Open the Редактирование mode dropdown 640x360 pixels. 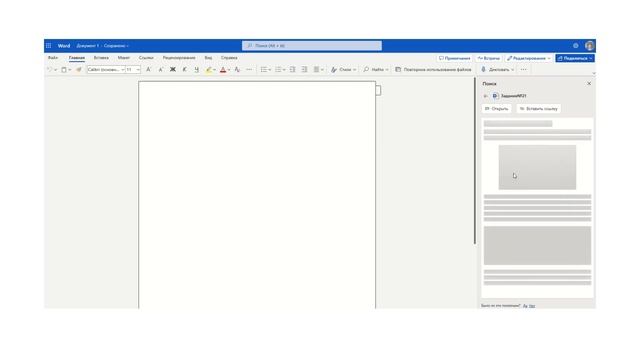tap(529, 58)
